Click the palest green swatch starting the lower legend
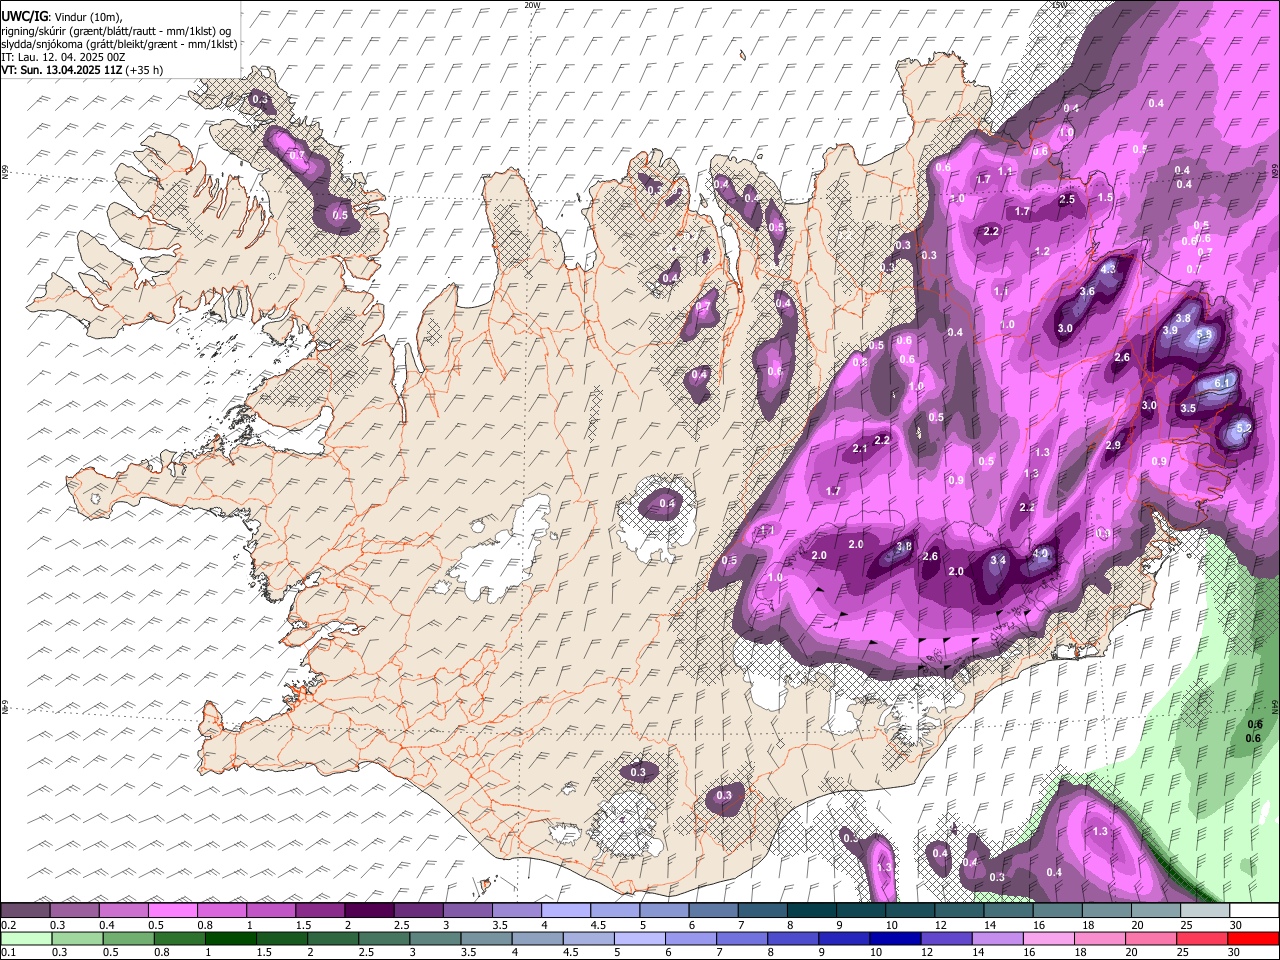1280x960 pixels. point(26,939)
